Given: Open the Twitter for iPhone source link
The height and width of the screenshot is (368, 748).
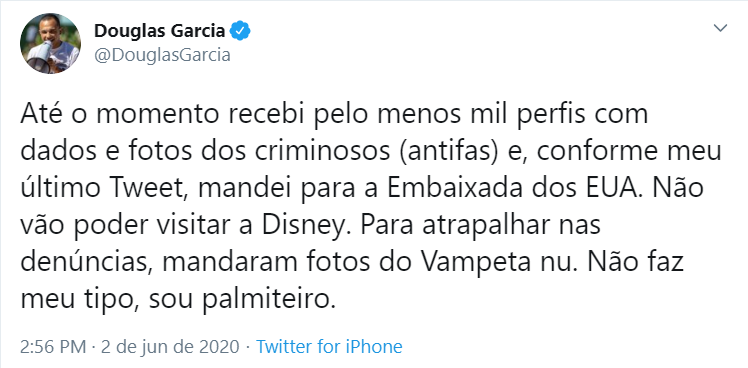Looking at the screenshot, I should (329, 347).
